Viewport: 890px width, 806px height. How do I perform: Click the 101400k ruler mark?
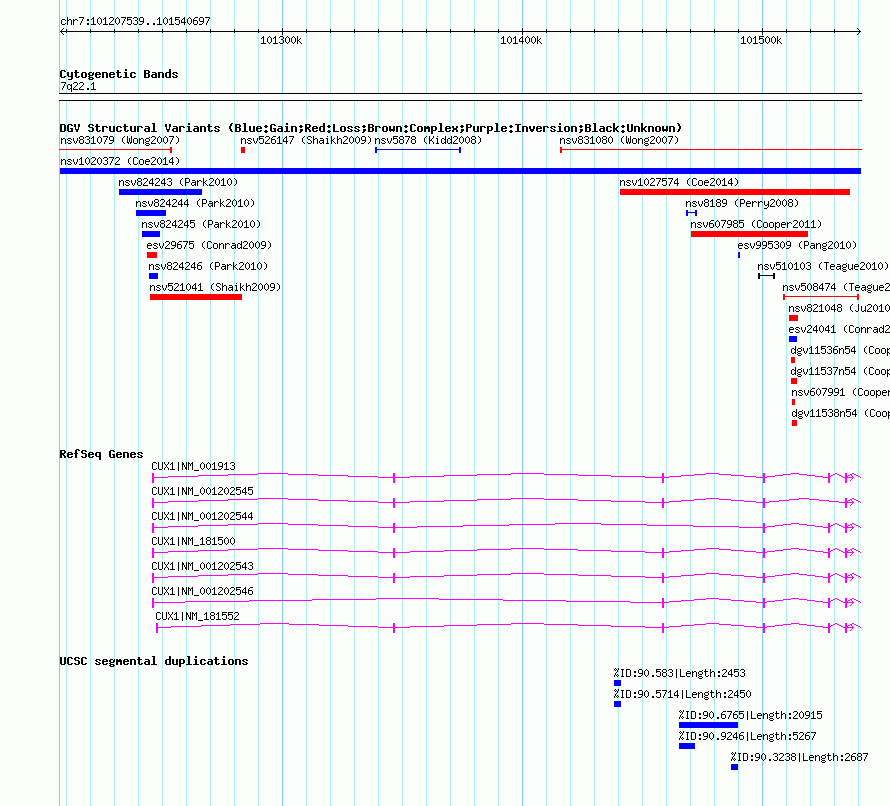521,40
